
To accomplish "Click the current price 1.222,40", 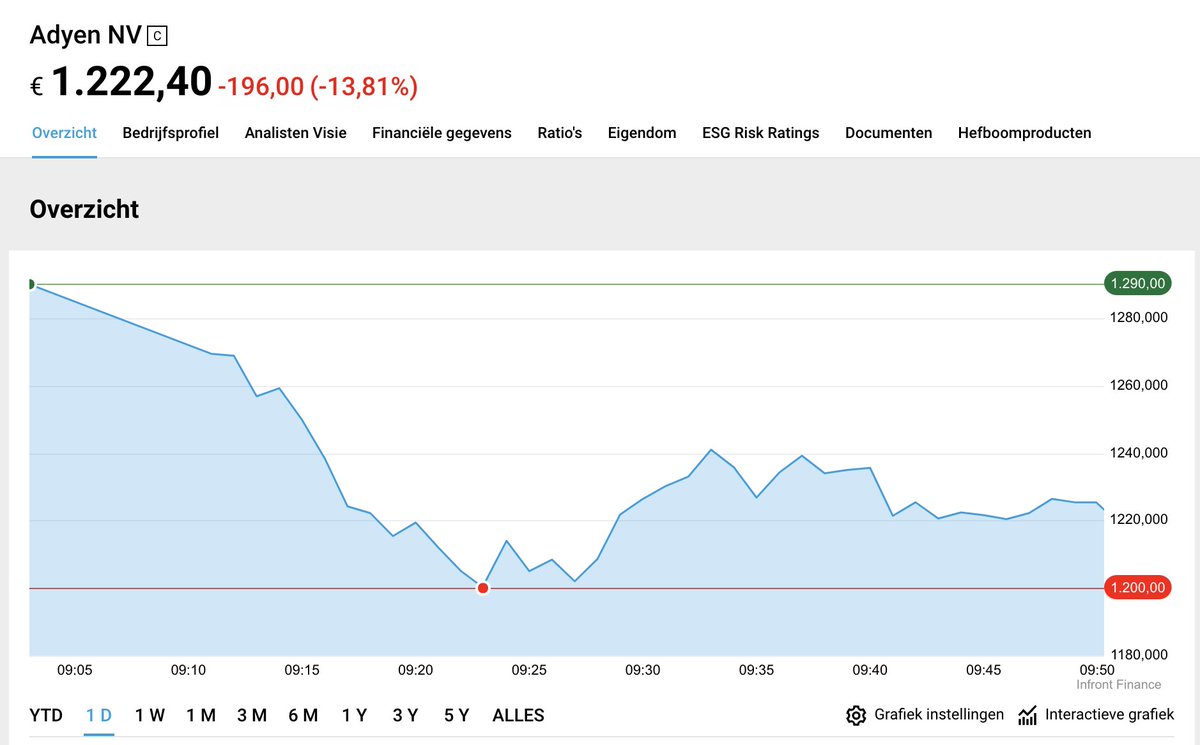I will click(x=131, y=82).
